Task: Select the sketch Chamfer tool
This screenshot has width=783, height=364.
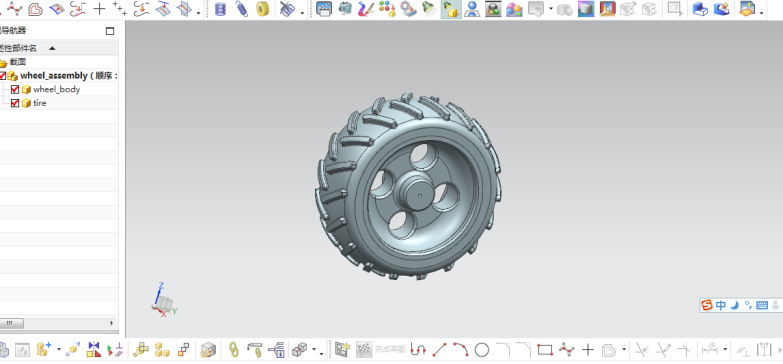Action: [x=524, y=349]
